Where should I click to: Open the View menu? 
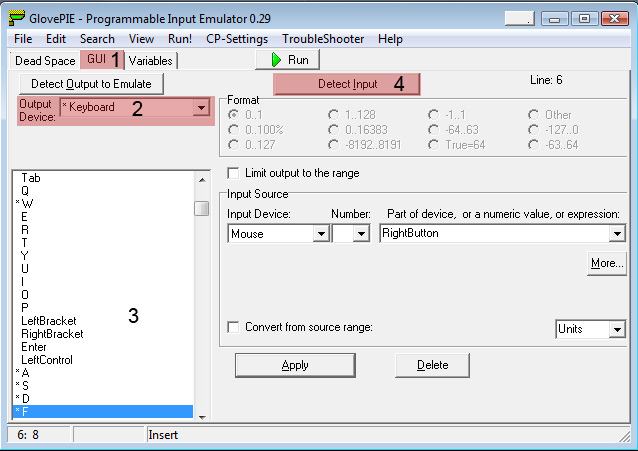pos(141,39)
